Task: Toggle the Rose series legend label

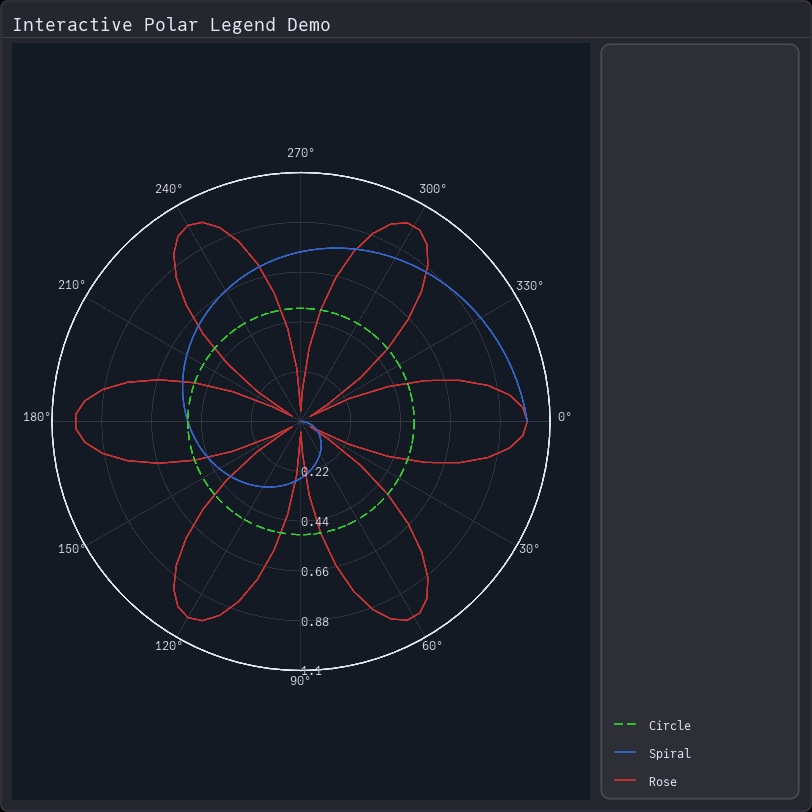Action: click(662, 782)
